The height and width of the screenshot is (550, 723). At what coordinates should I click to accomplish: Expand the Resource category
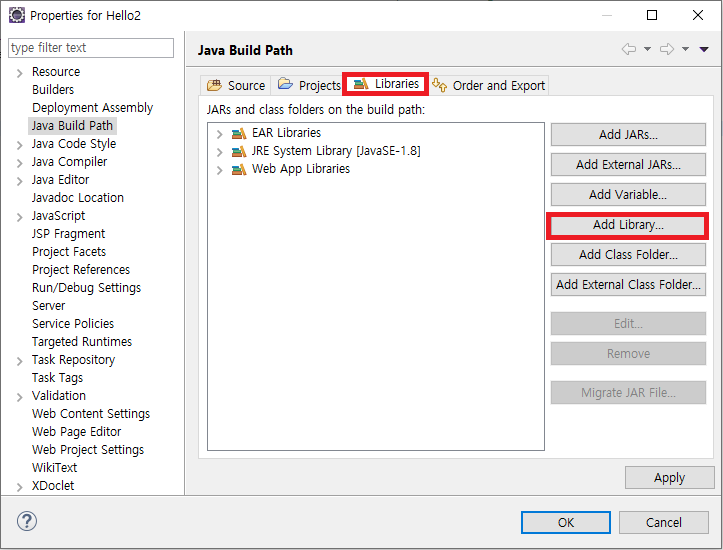[x=19, y=73]
